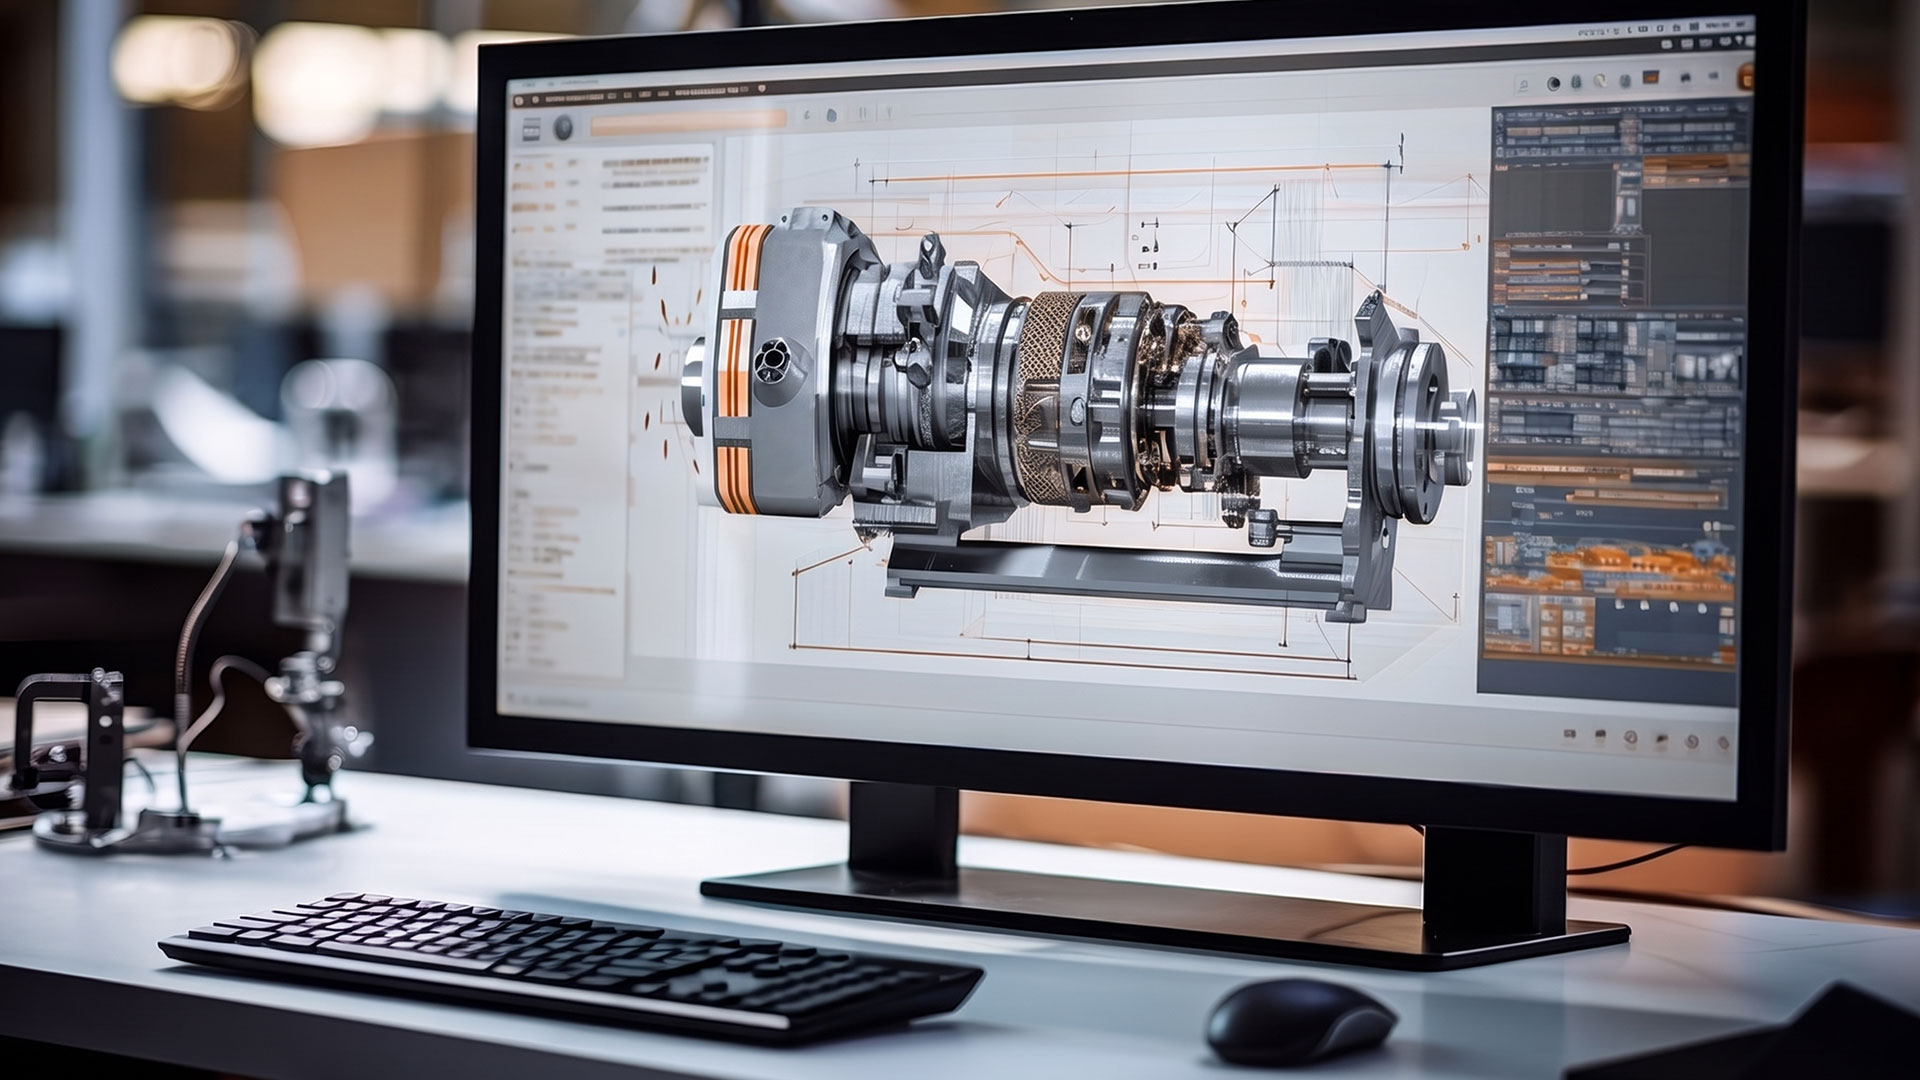The height and width of the screenshot is (1080, 1920).
Task: Click the leftmost status icon at bottom-right of window
Action: 1570,734
